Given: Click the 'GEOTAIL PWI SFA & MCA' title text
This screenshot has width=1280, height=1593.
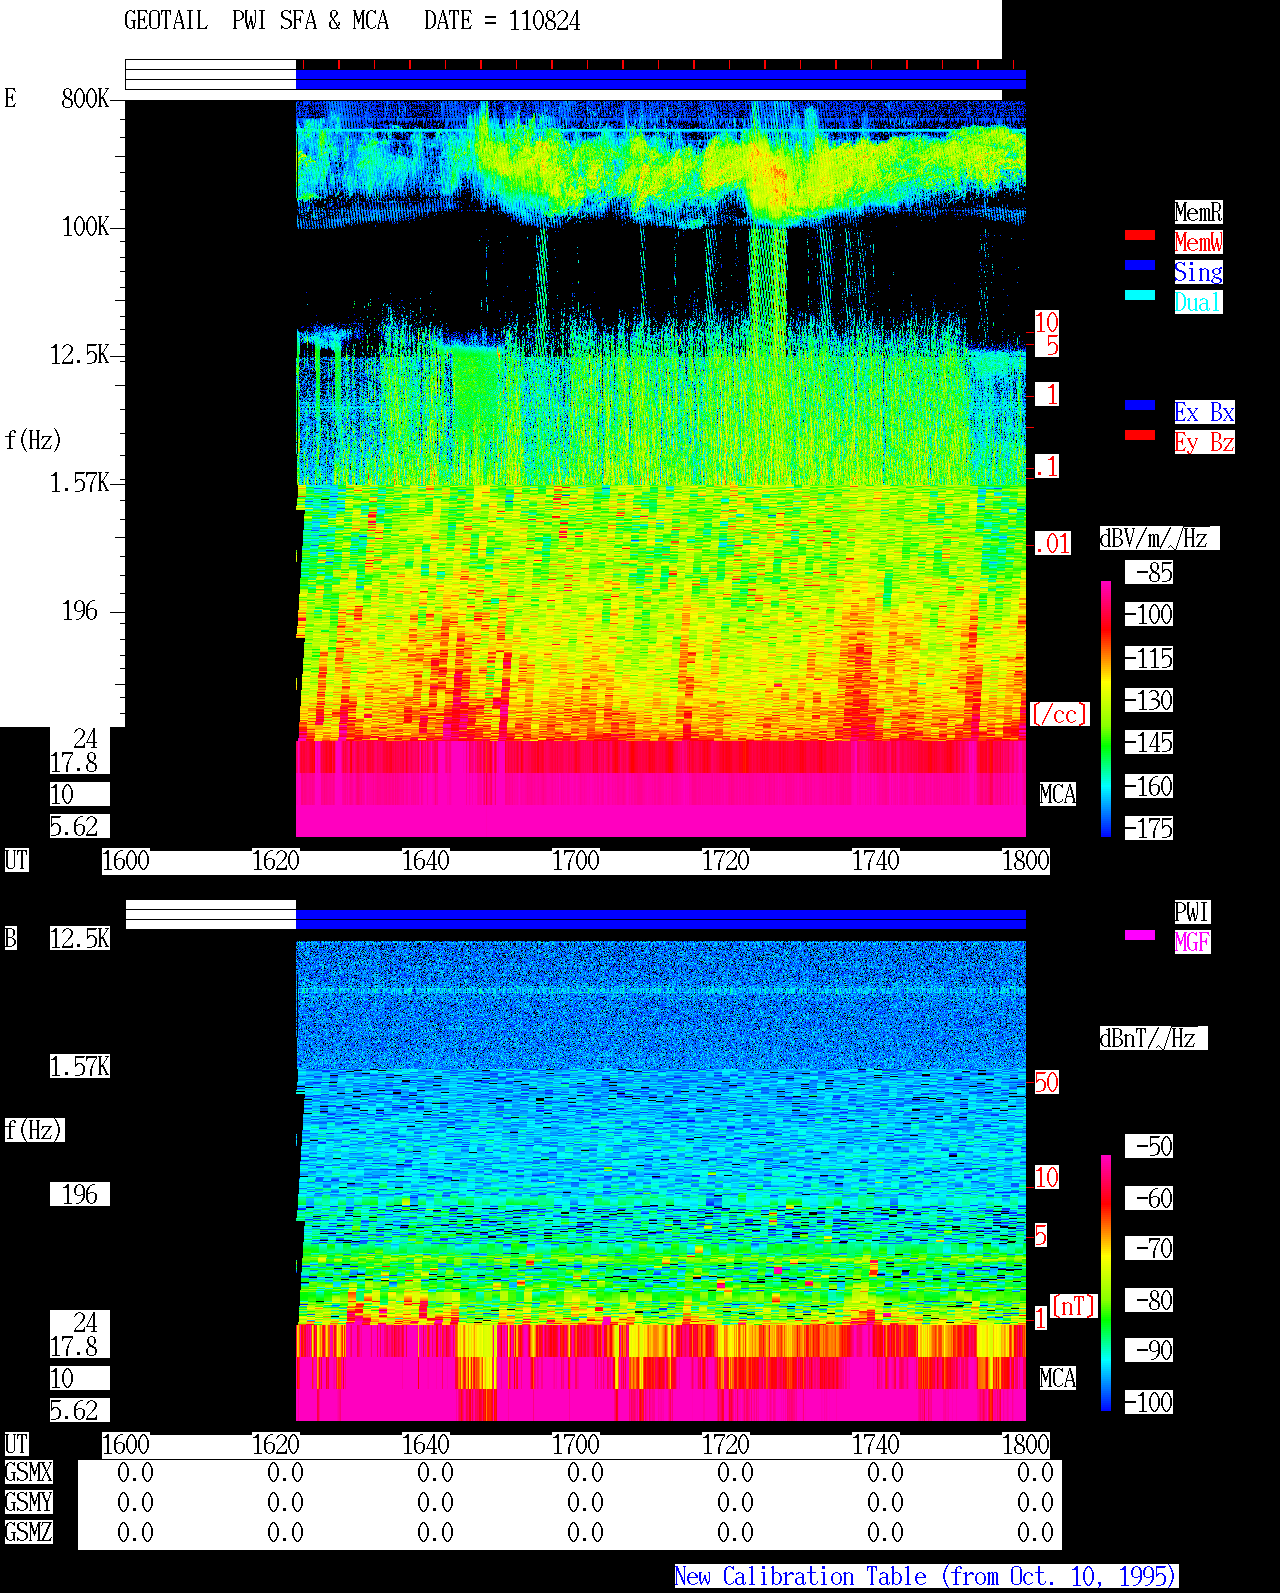Looking at the screenshot, I should 256,20.
